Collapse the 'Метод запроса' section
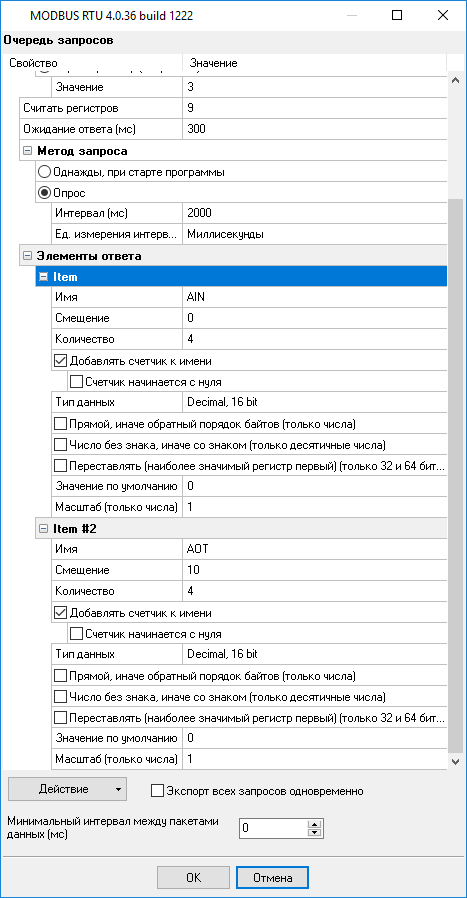This screenshot has height=898, width=467. click(x=27, y=151)
